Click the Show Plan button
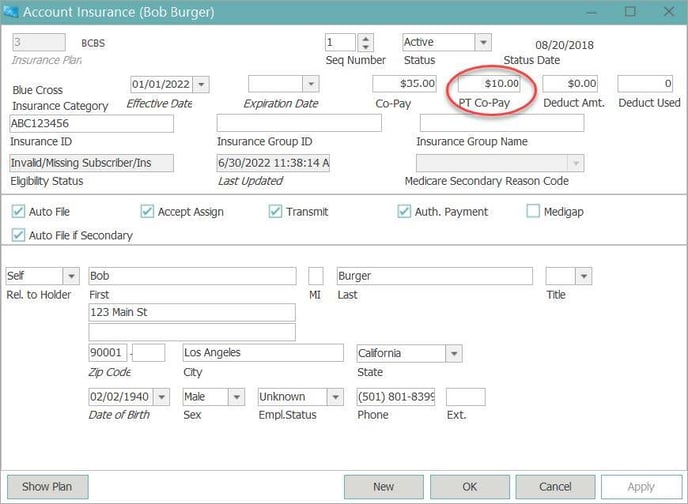 click(49, 487)
